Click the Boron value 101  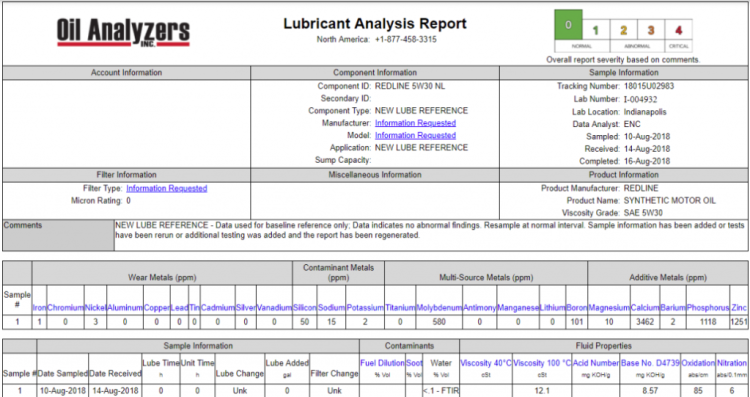tap(576, 322)
